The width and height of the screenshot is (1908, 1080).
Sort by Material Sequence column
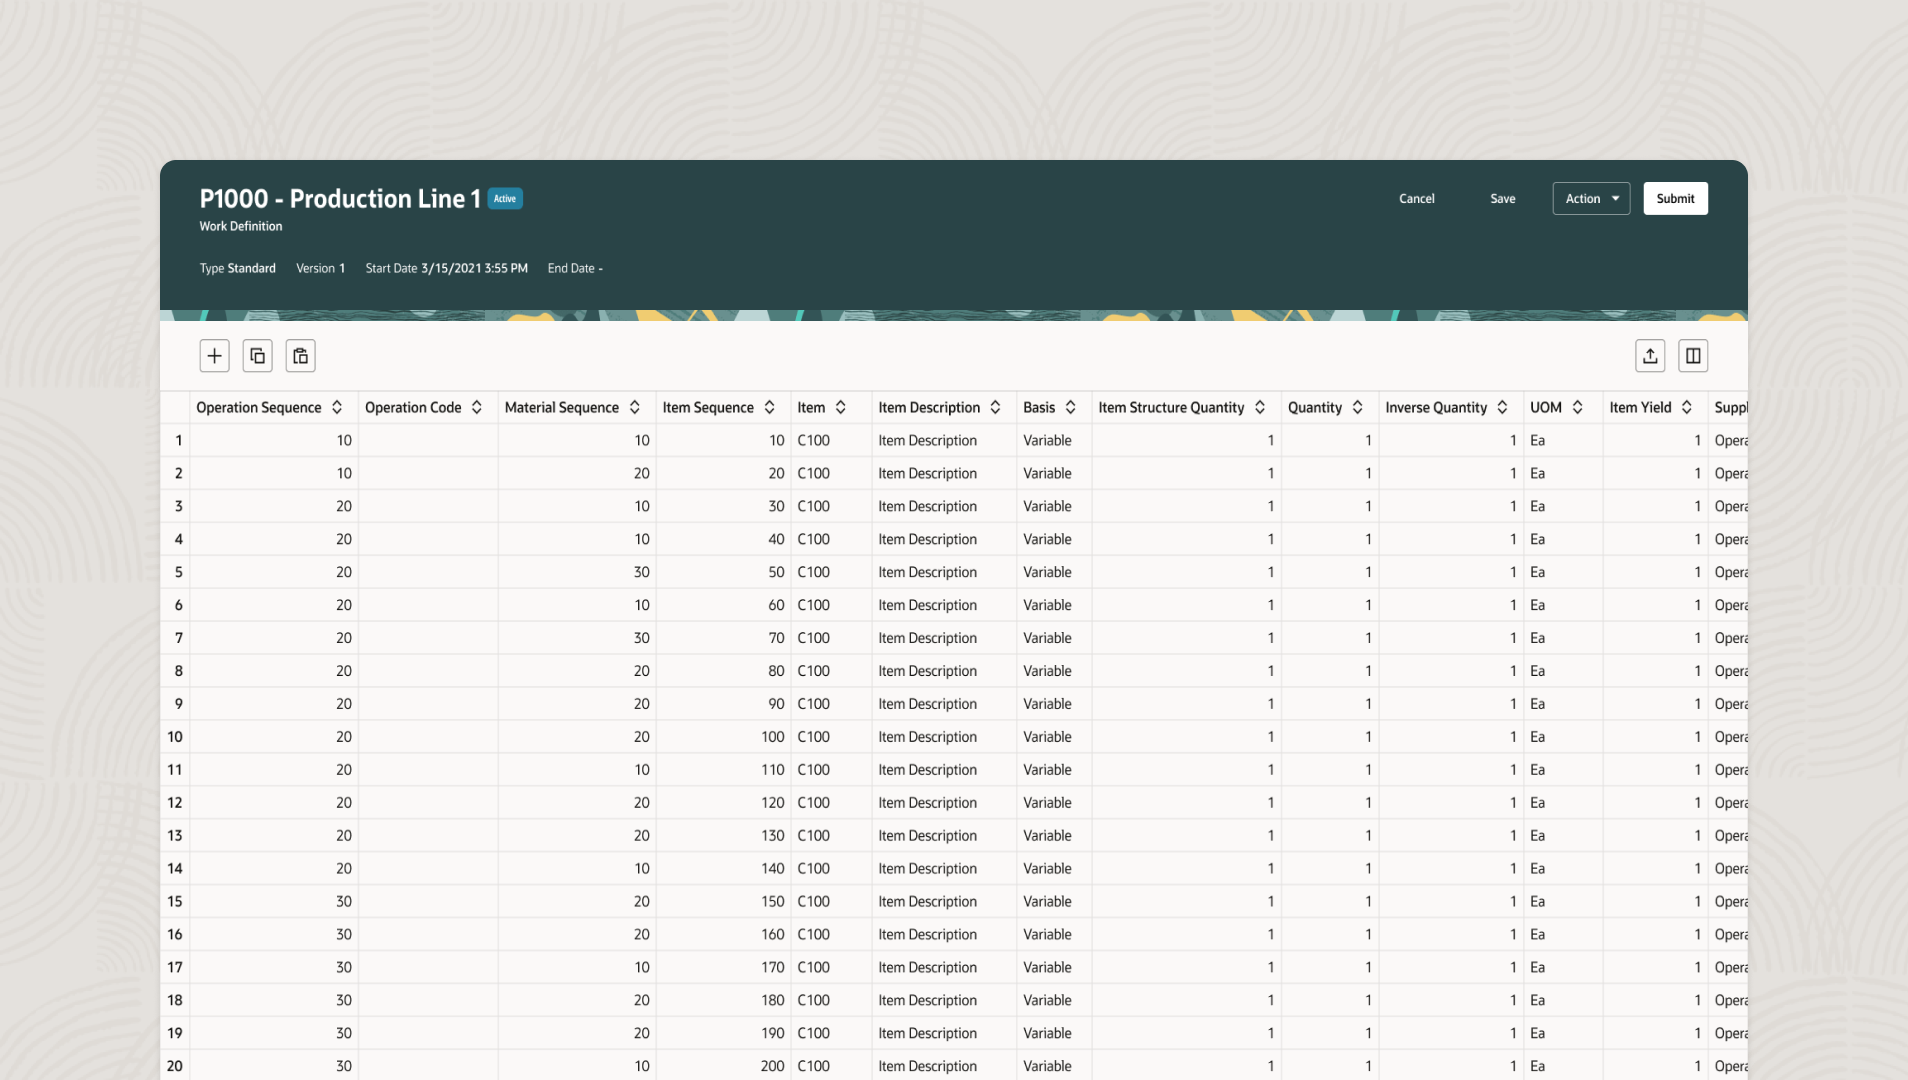(x=635, y=408)
